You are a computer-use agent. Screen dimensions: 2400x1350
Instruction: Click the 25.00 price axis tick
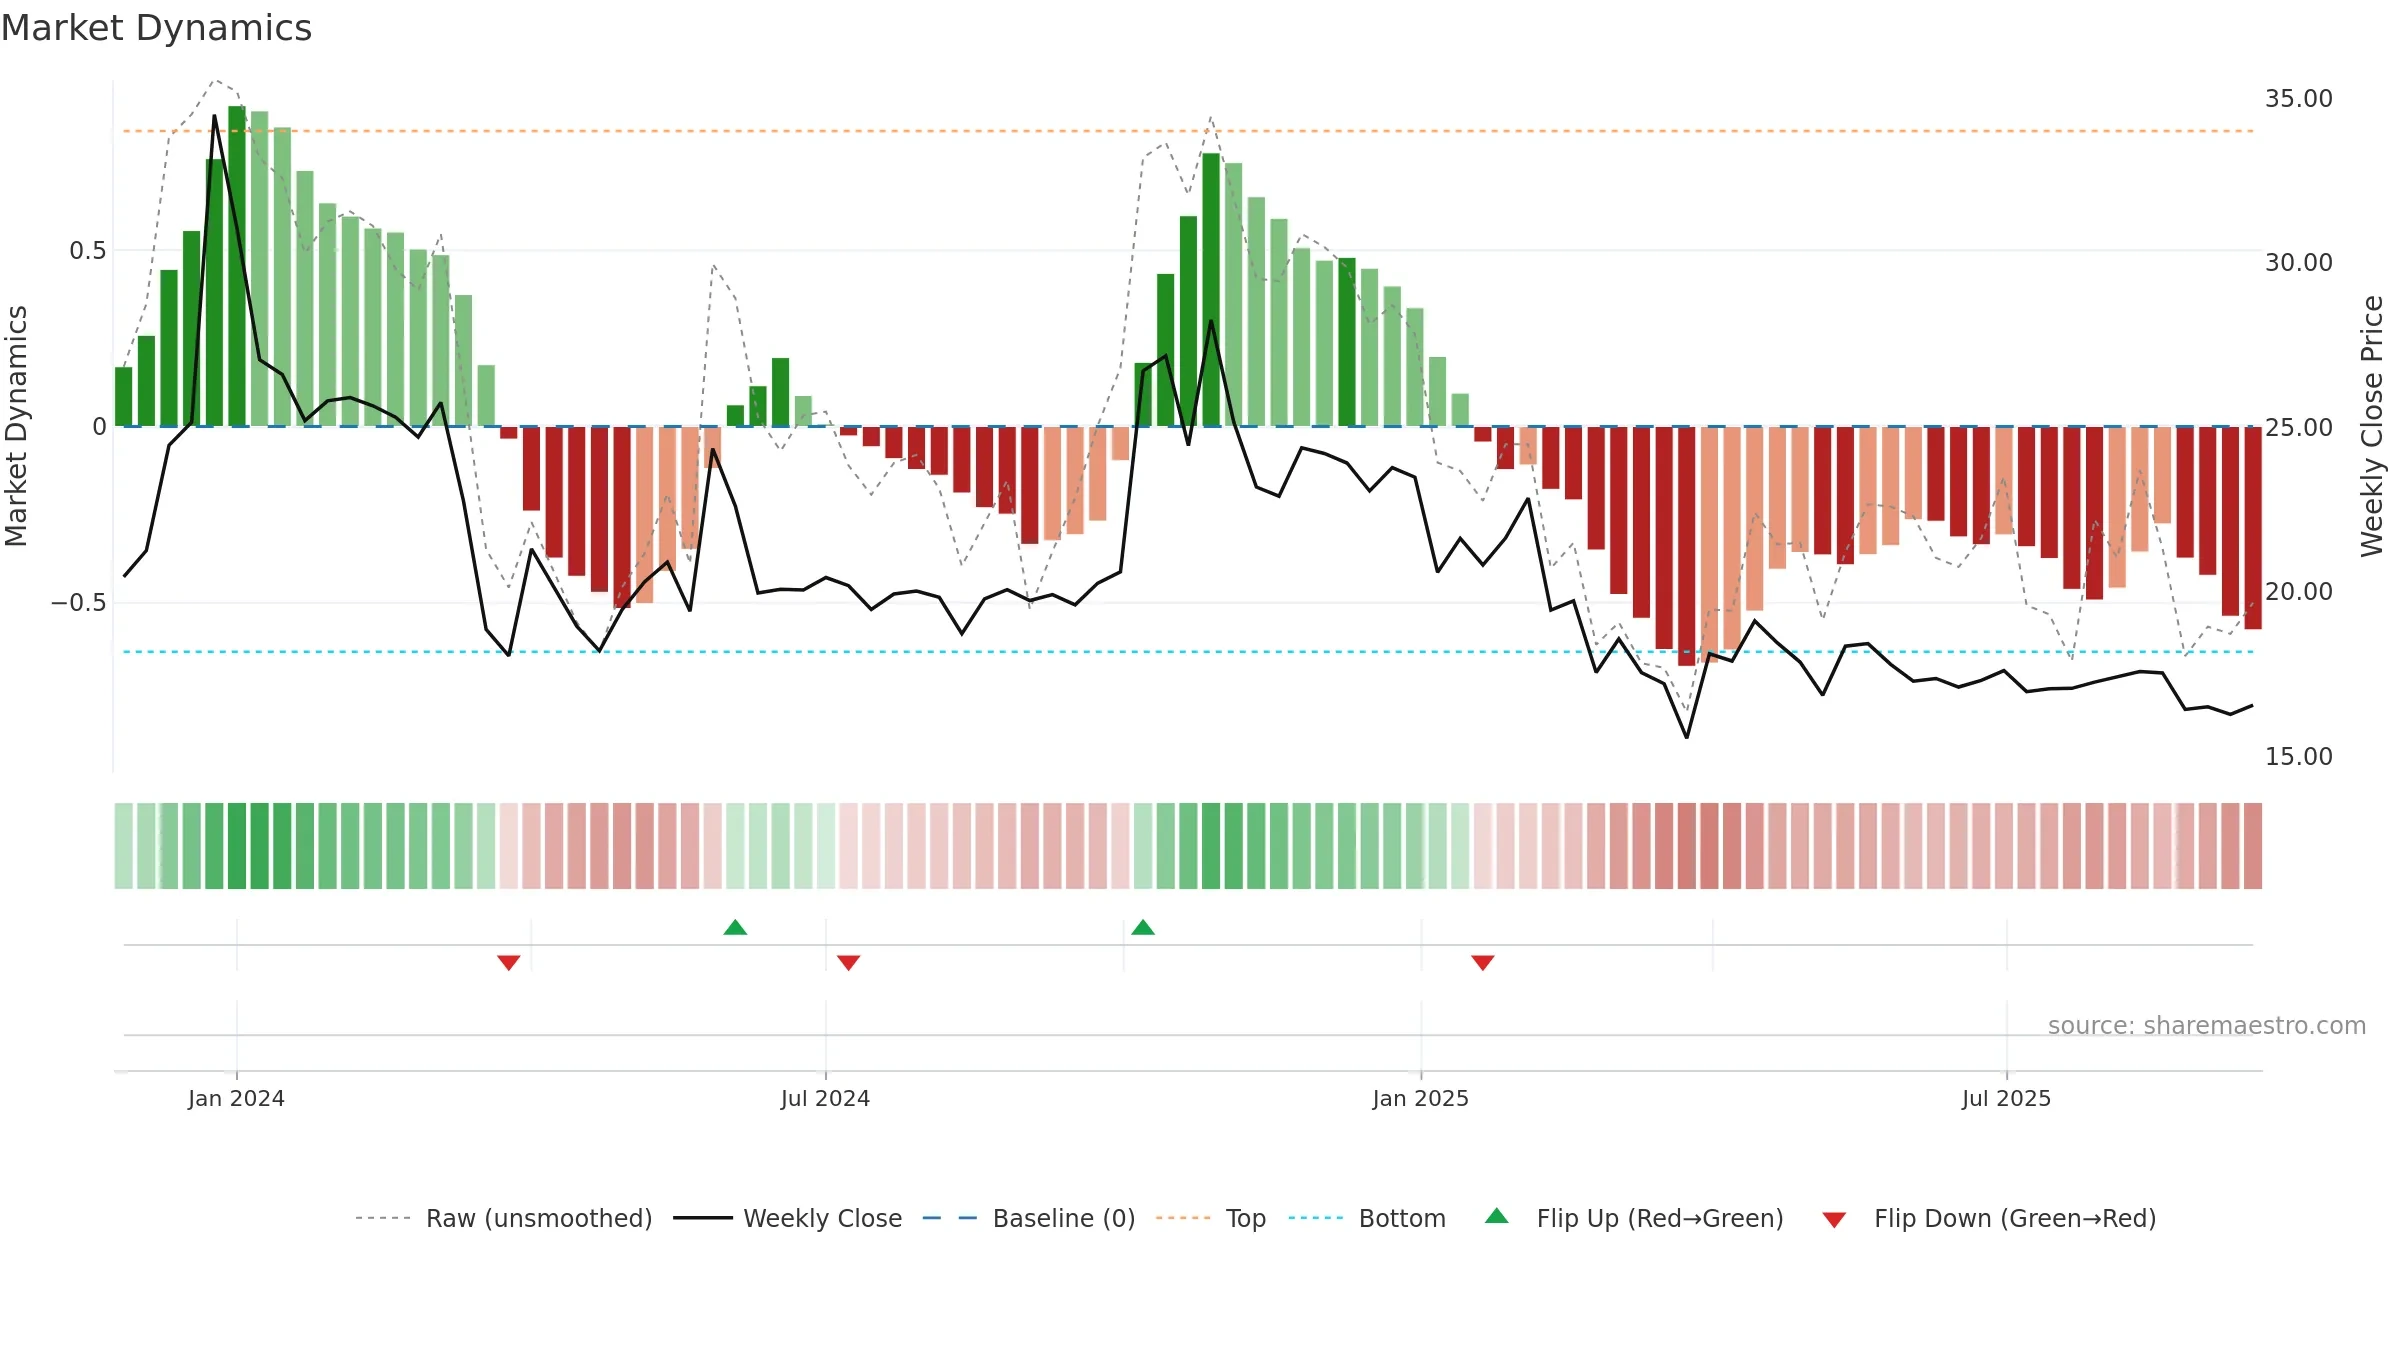pos(2299,427)
